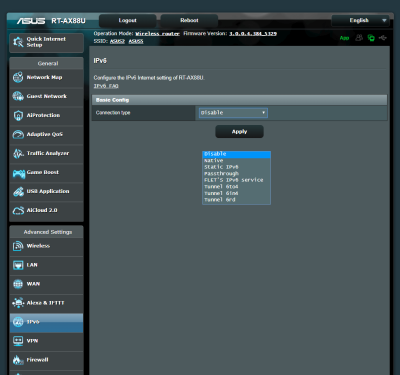Open the English language dropdown
The width and height of the screenshot is (400, 375).
pos(360,21)
